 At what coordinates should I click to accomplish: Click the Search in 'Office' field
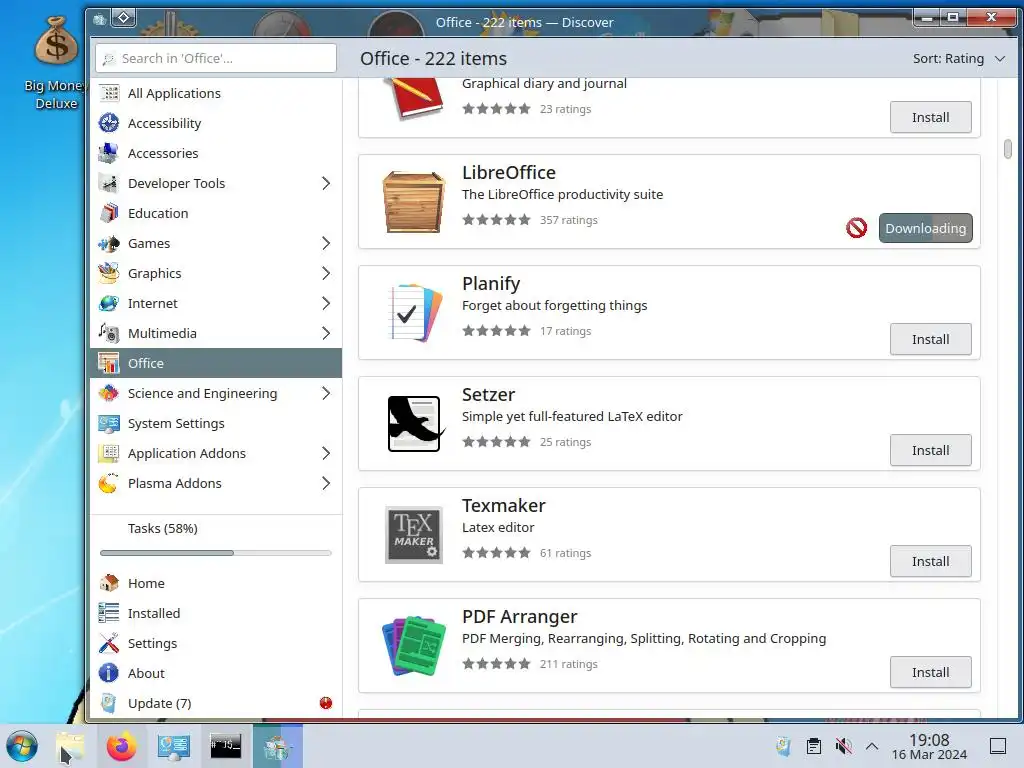pos(216,58)
